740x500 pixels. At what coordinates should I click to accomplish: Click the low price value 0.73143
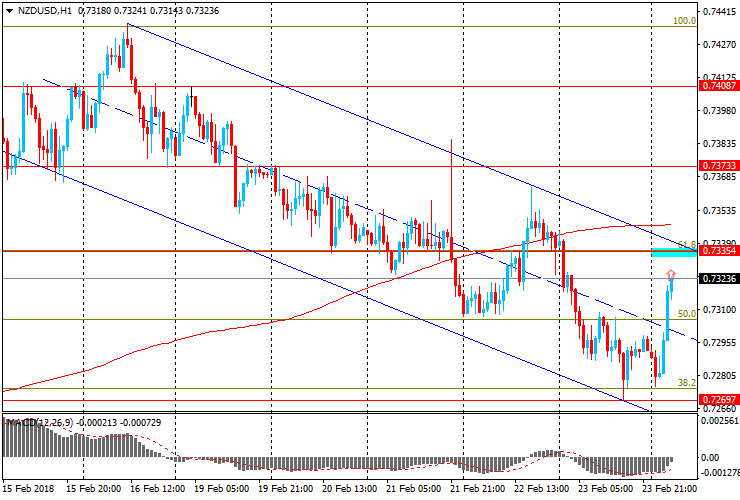click(166, 10)
